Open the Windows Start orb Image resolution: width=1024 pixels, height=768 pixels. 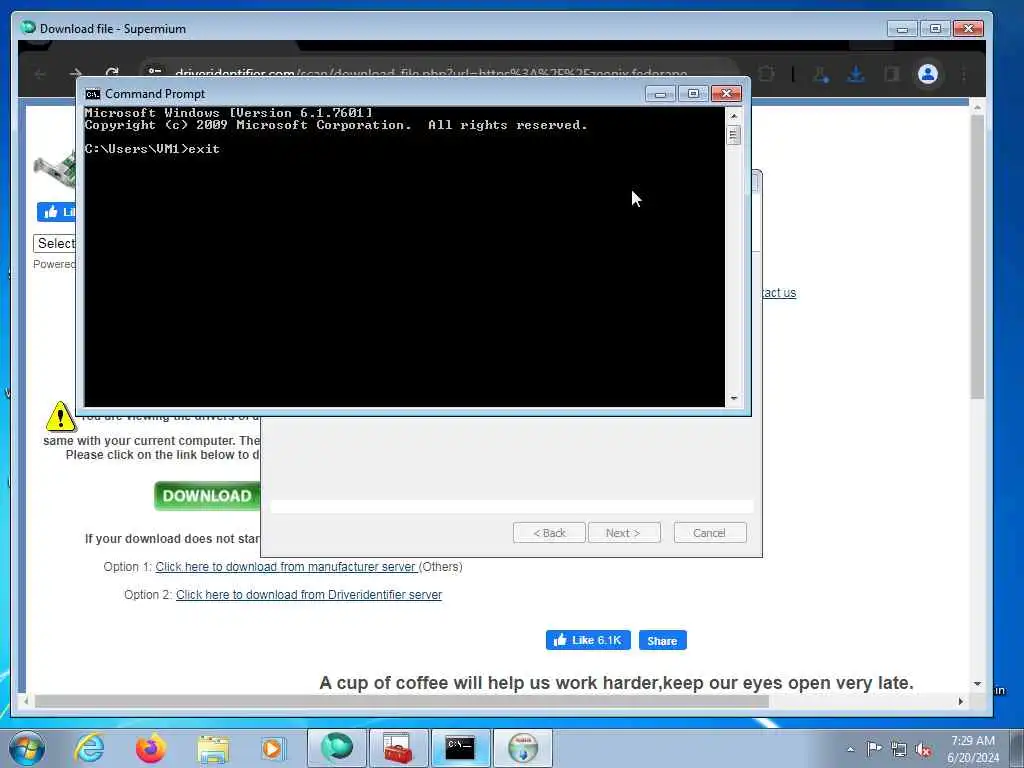pyautogui.click(x=27, y=748)
